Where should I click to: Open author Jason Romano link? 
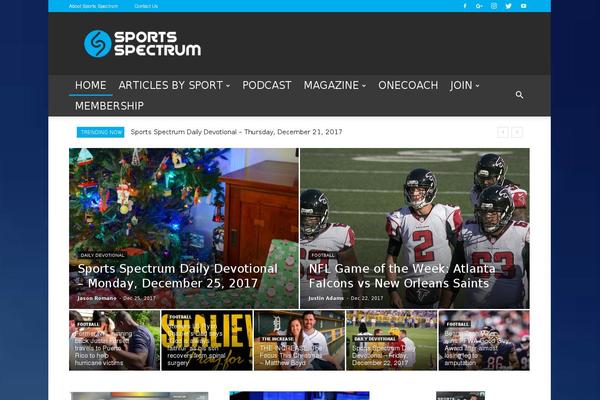(97, 298)
